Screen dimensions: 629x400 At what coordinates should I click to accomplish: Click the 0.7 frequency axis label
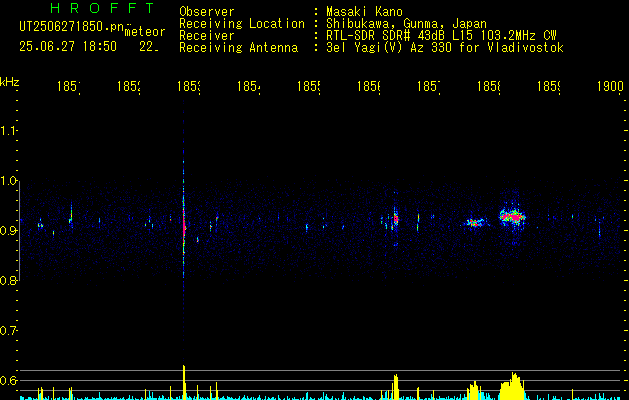8,331
